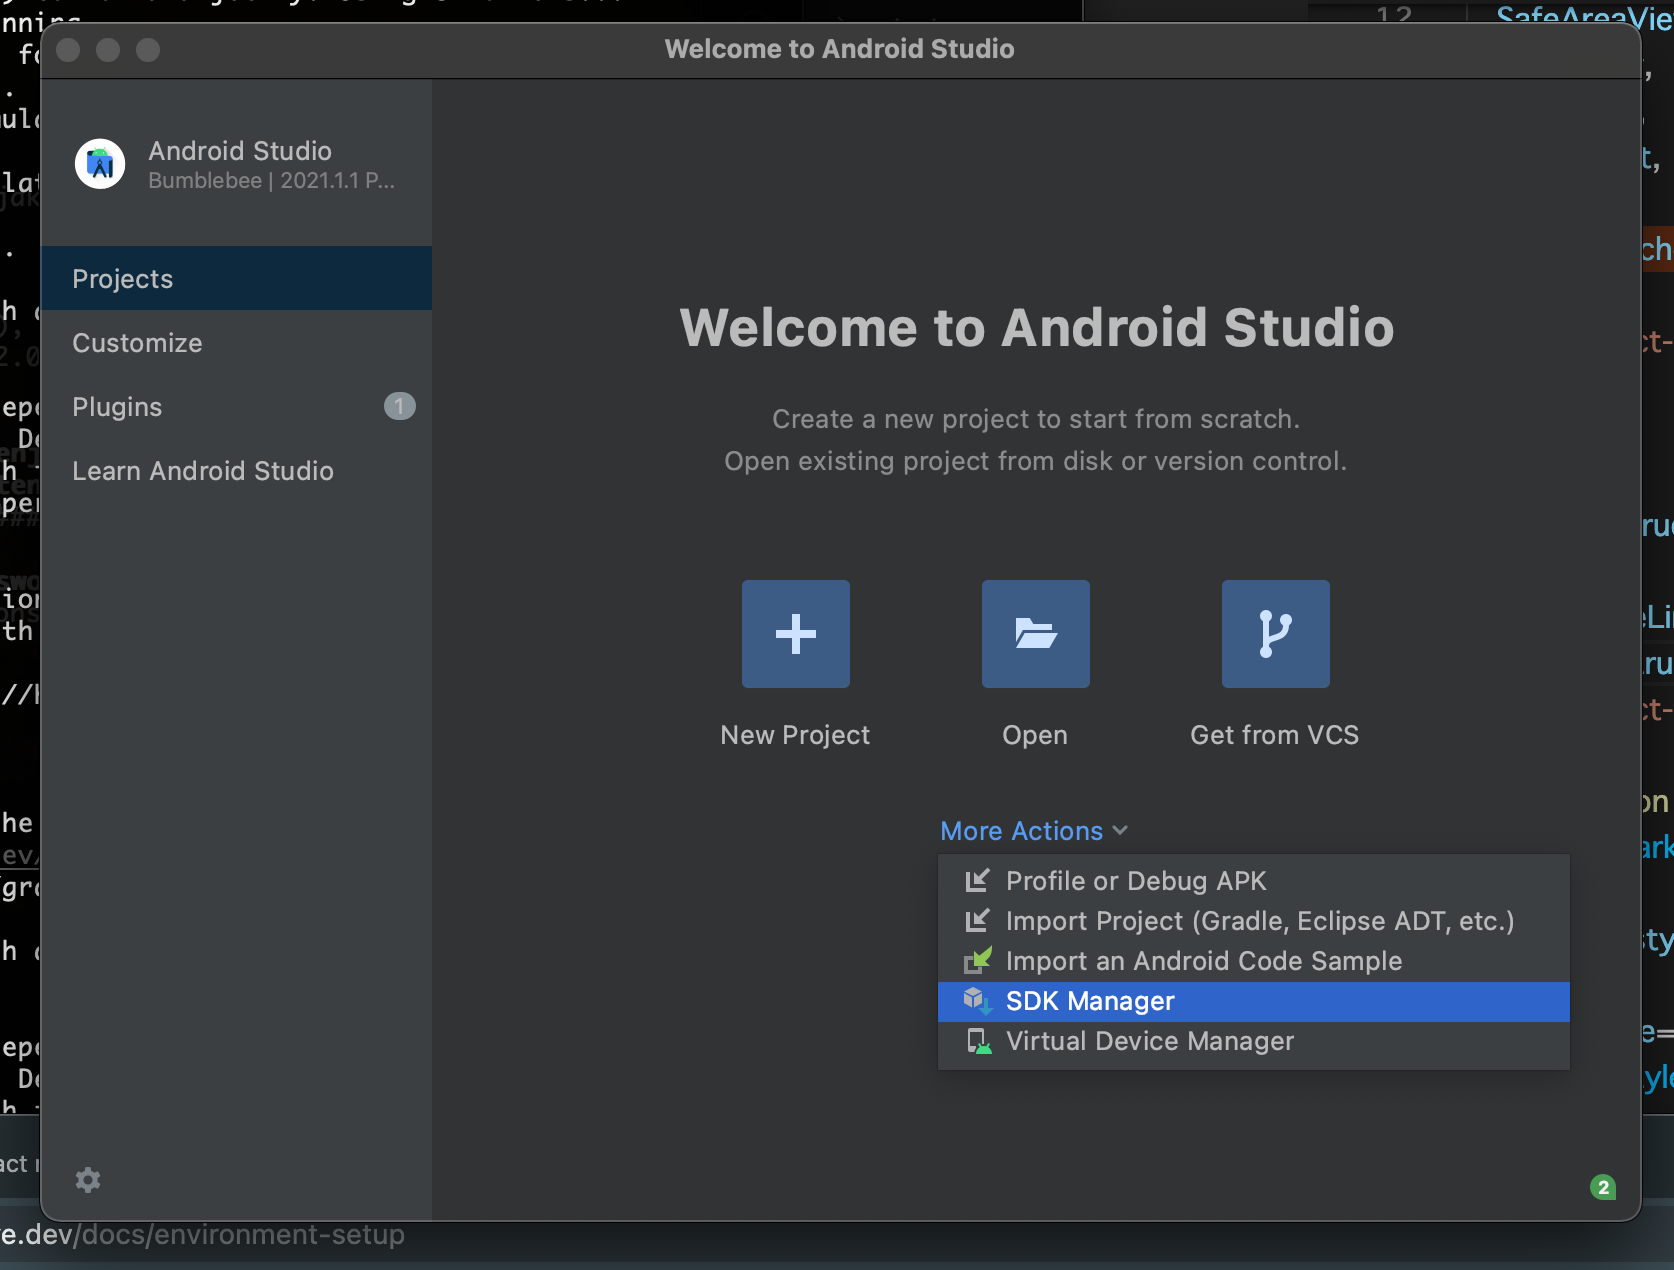Viewport: 1674px width, 1270px height.
Task: Click the Android Studio logo icon
Action: (100, 164)
